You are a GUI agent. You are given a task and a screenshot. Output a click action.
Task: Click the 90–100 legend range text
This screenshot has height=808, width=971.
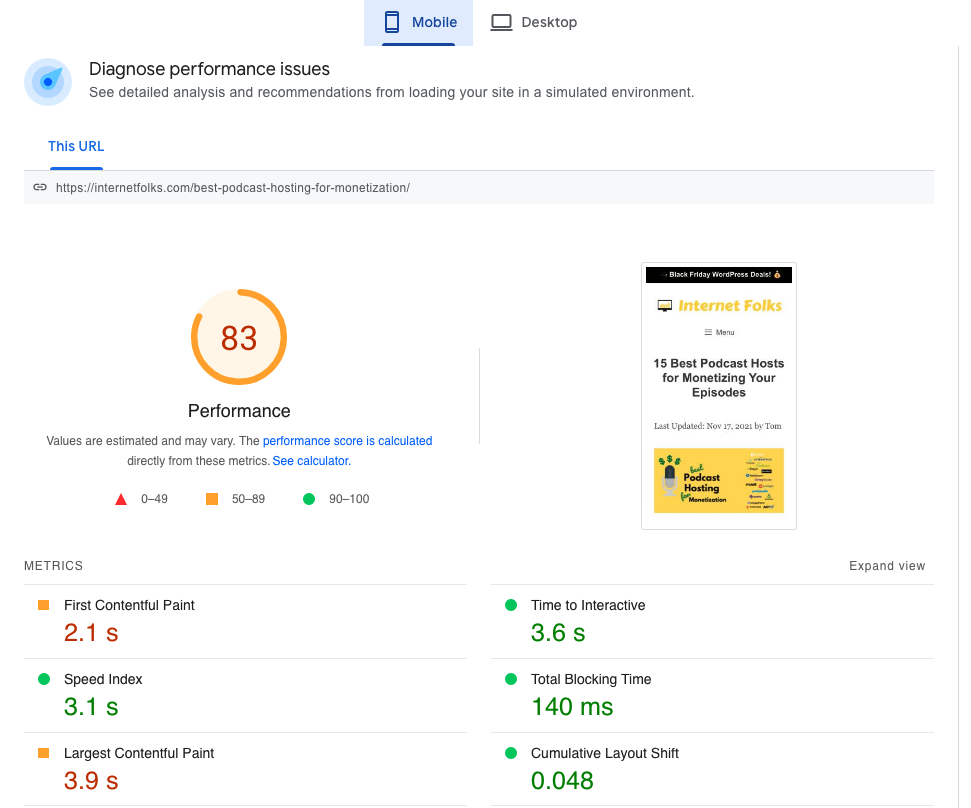pos(349,499)
